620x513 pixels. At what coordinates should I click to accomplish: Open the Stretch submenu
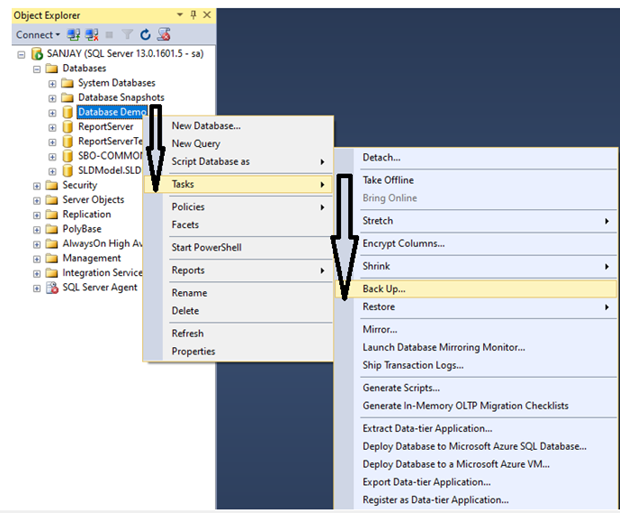point(476,221)
